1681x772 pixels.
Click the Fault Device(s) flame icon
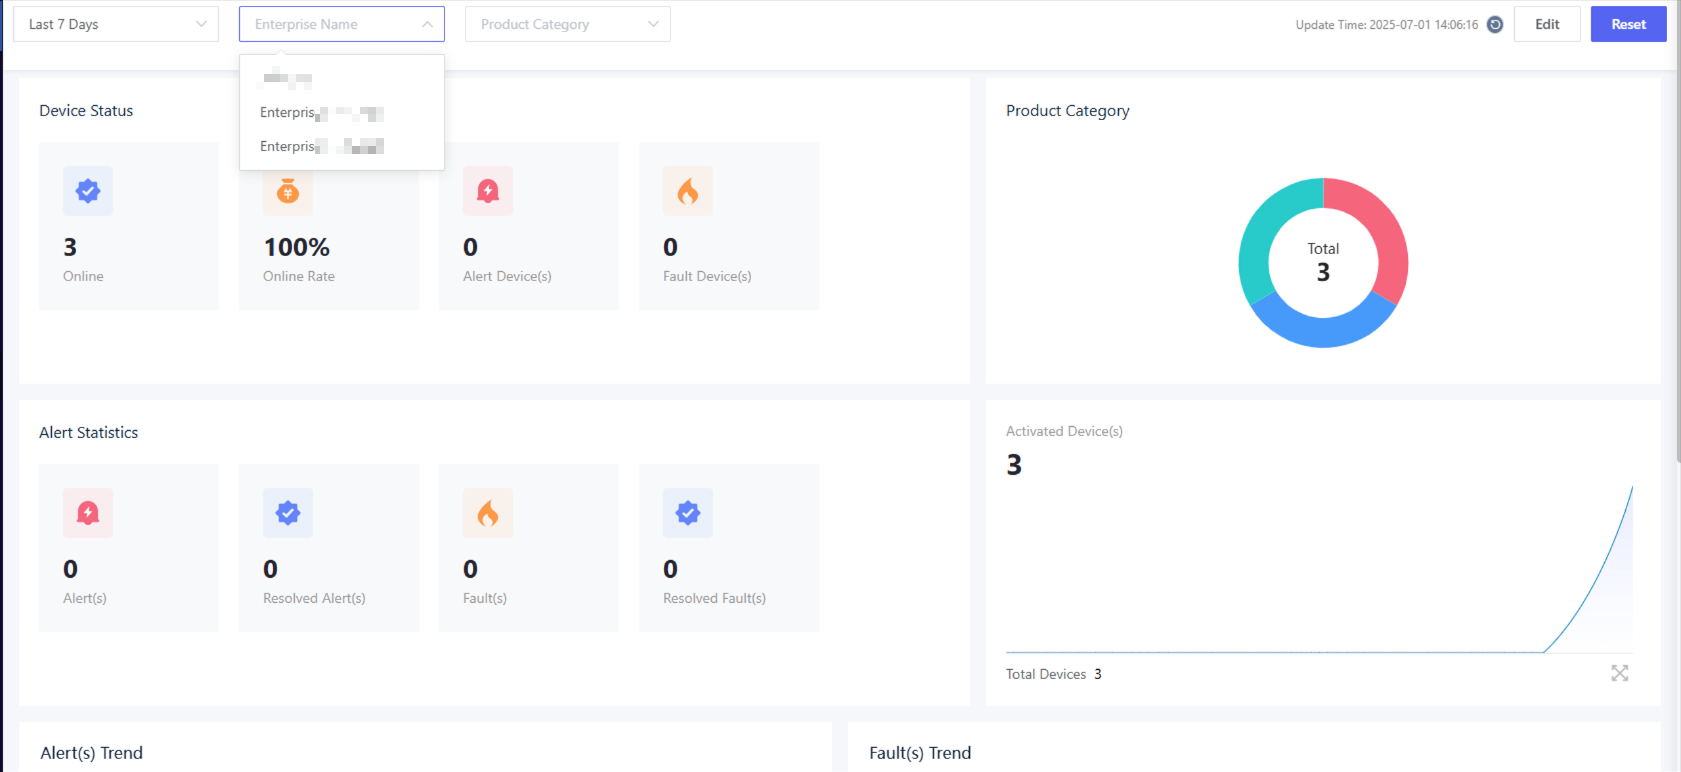(688, 191)
